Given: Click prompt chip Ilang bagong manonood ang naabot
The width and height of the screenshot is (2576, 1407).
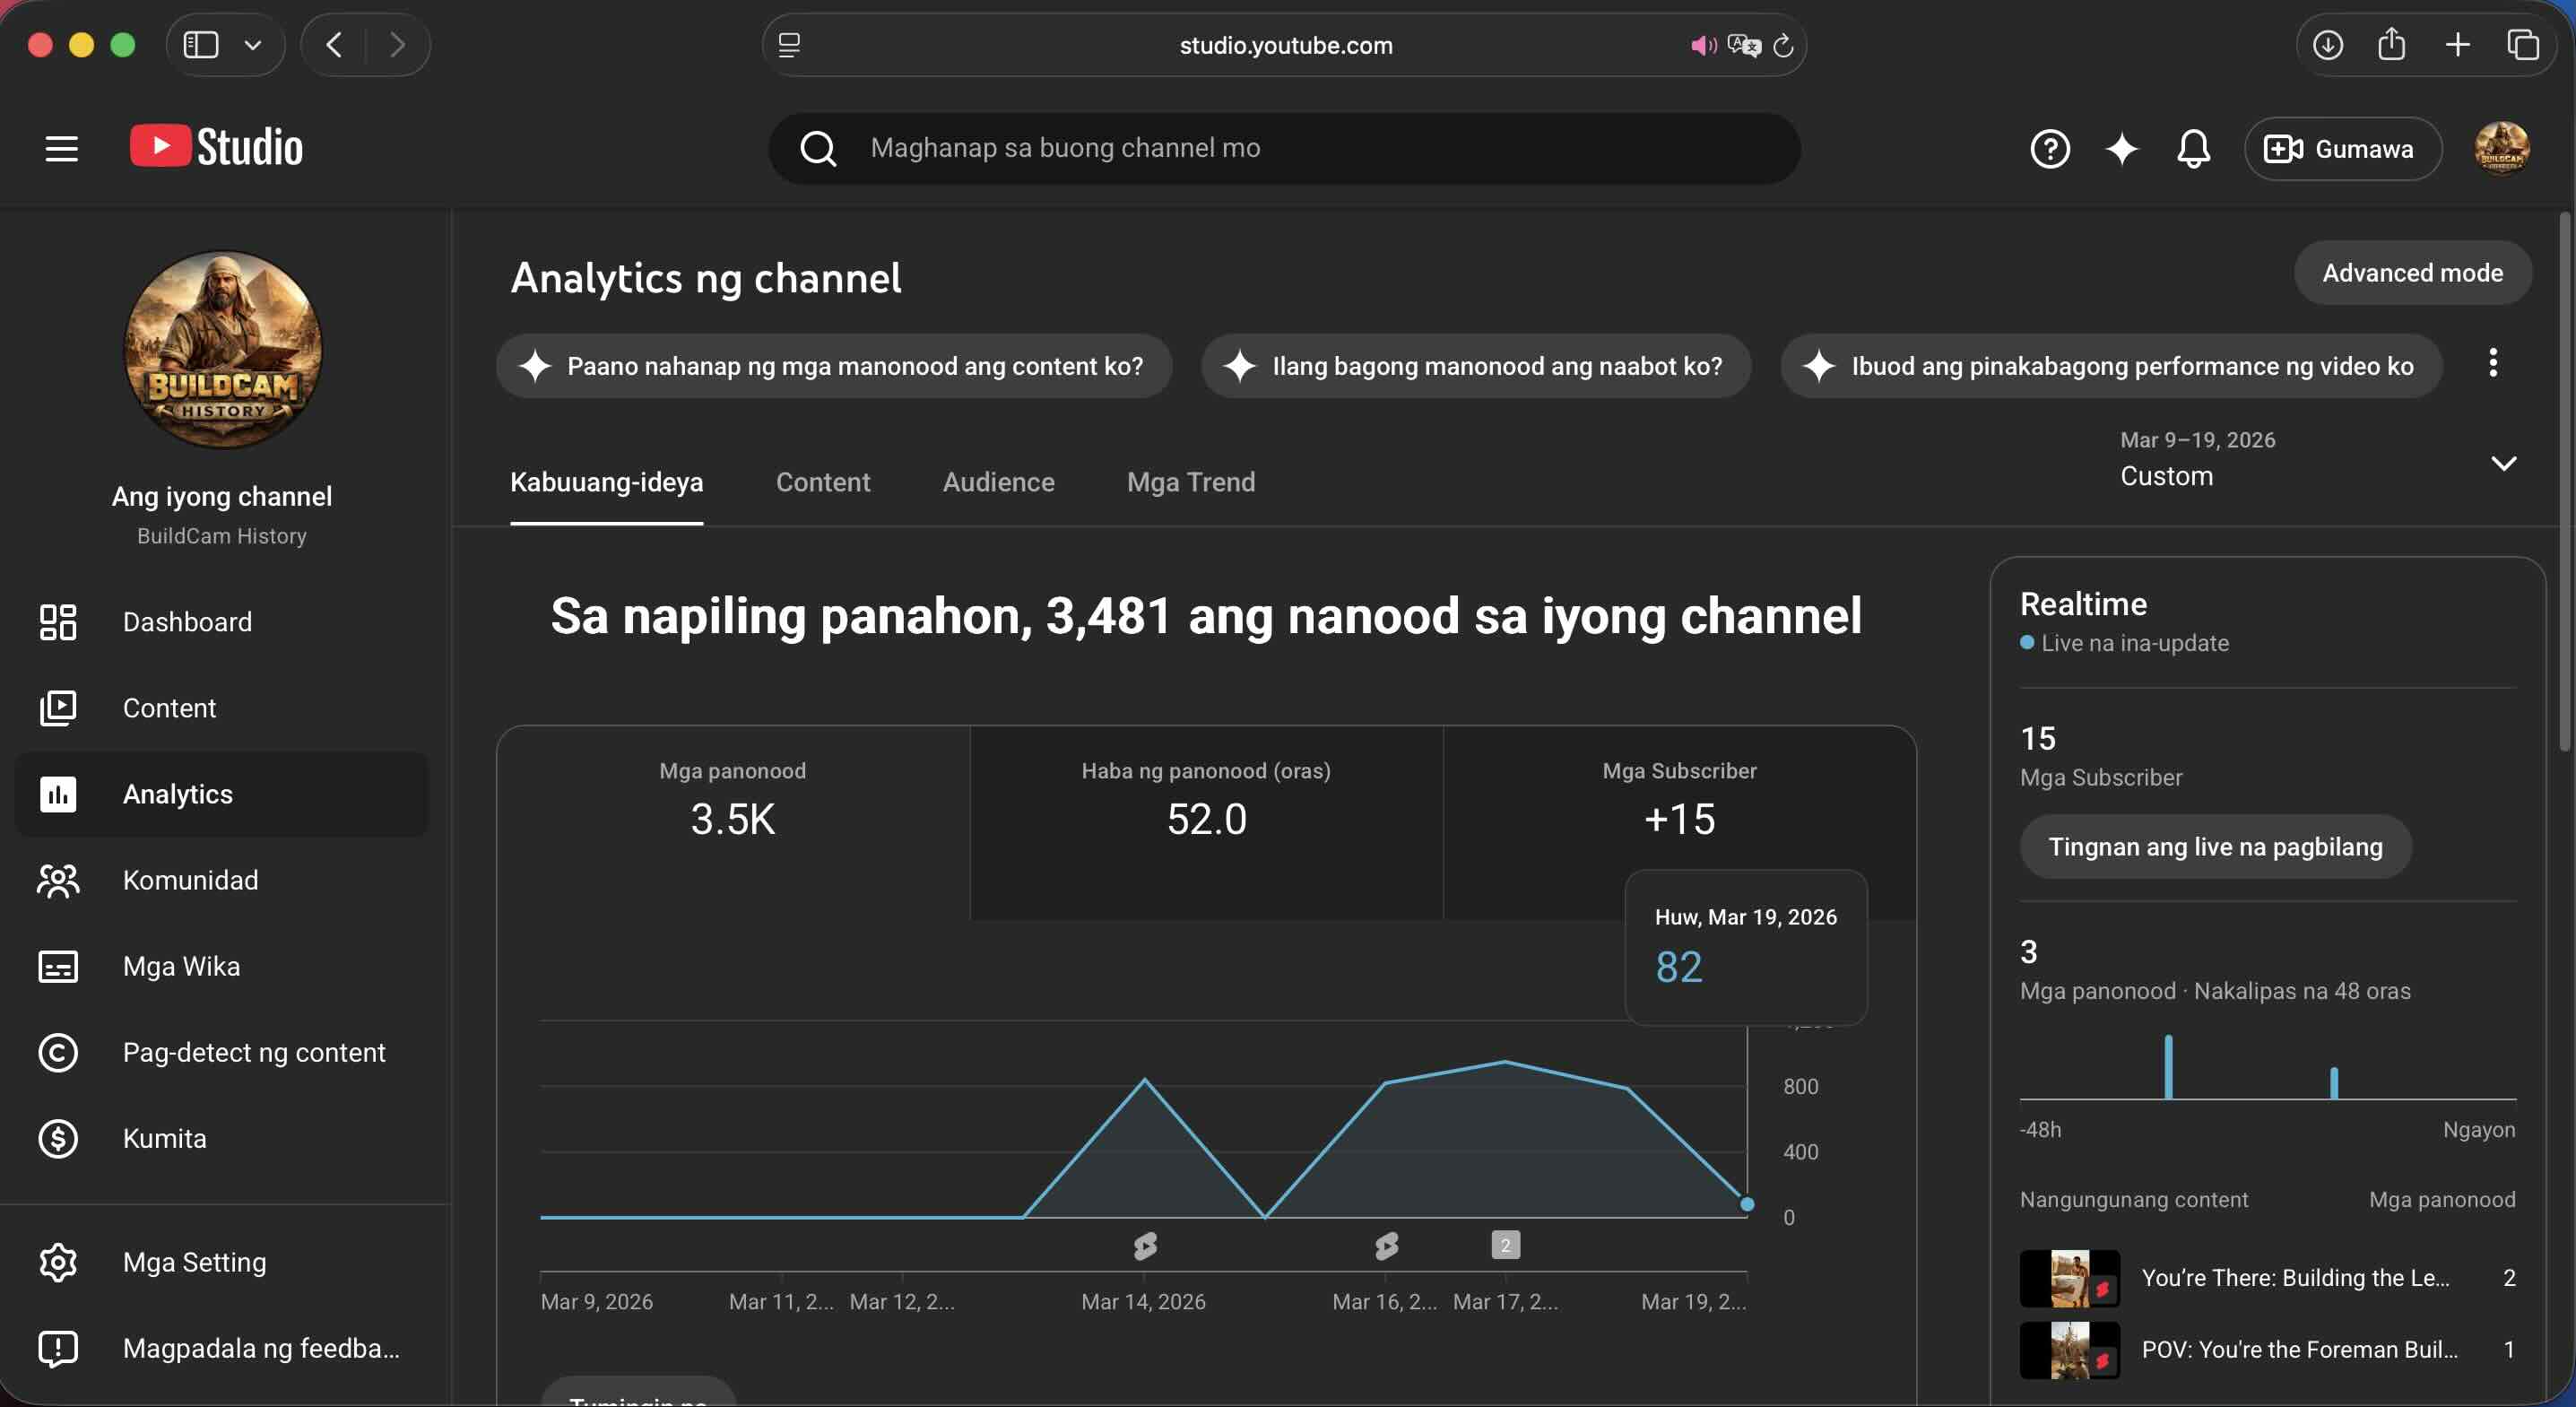Looking at the screenshot, I should (1476, 366).
